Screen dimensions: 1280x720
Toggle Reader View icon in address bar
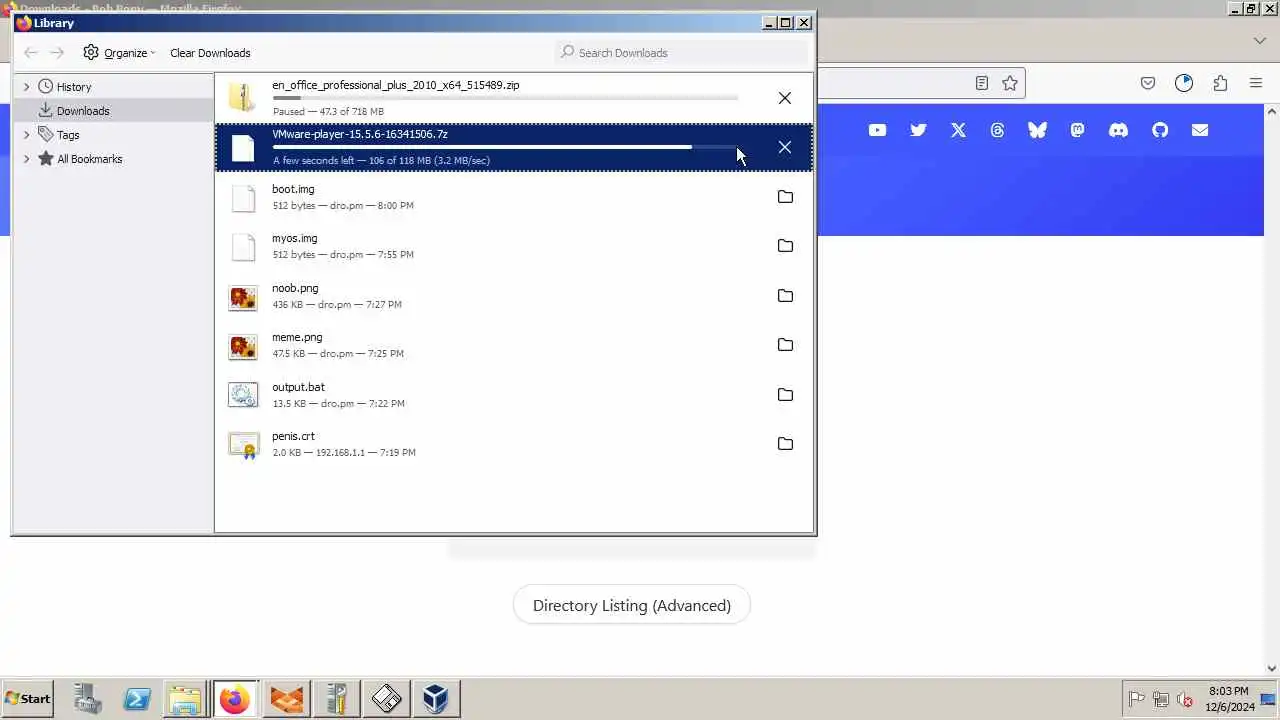[x=982, y=83]
